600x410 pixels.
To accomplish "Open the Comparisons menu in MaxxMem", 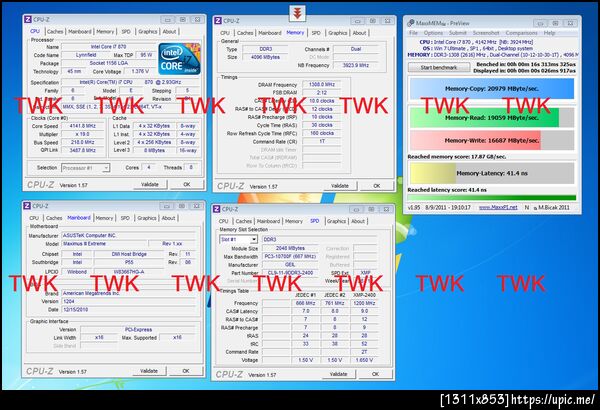I will [x=522, y=33].
